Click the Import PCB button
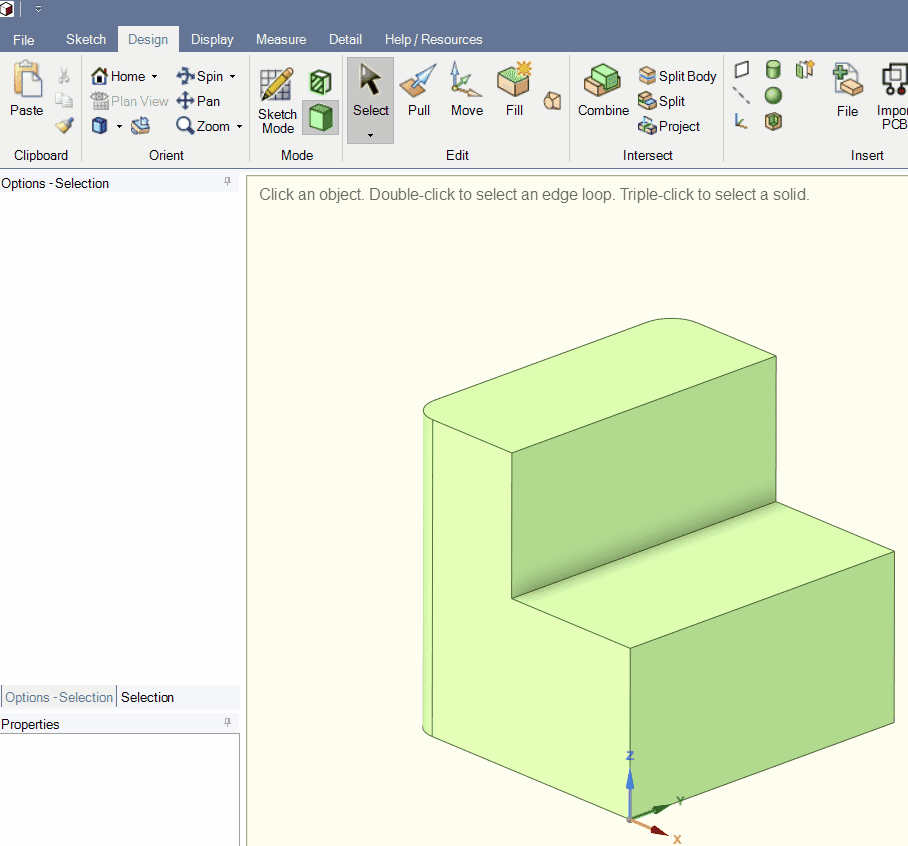This screenshot has width=908, height=846. coord(892,96)
